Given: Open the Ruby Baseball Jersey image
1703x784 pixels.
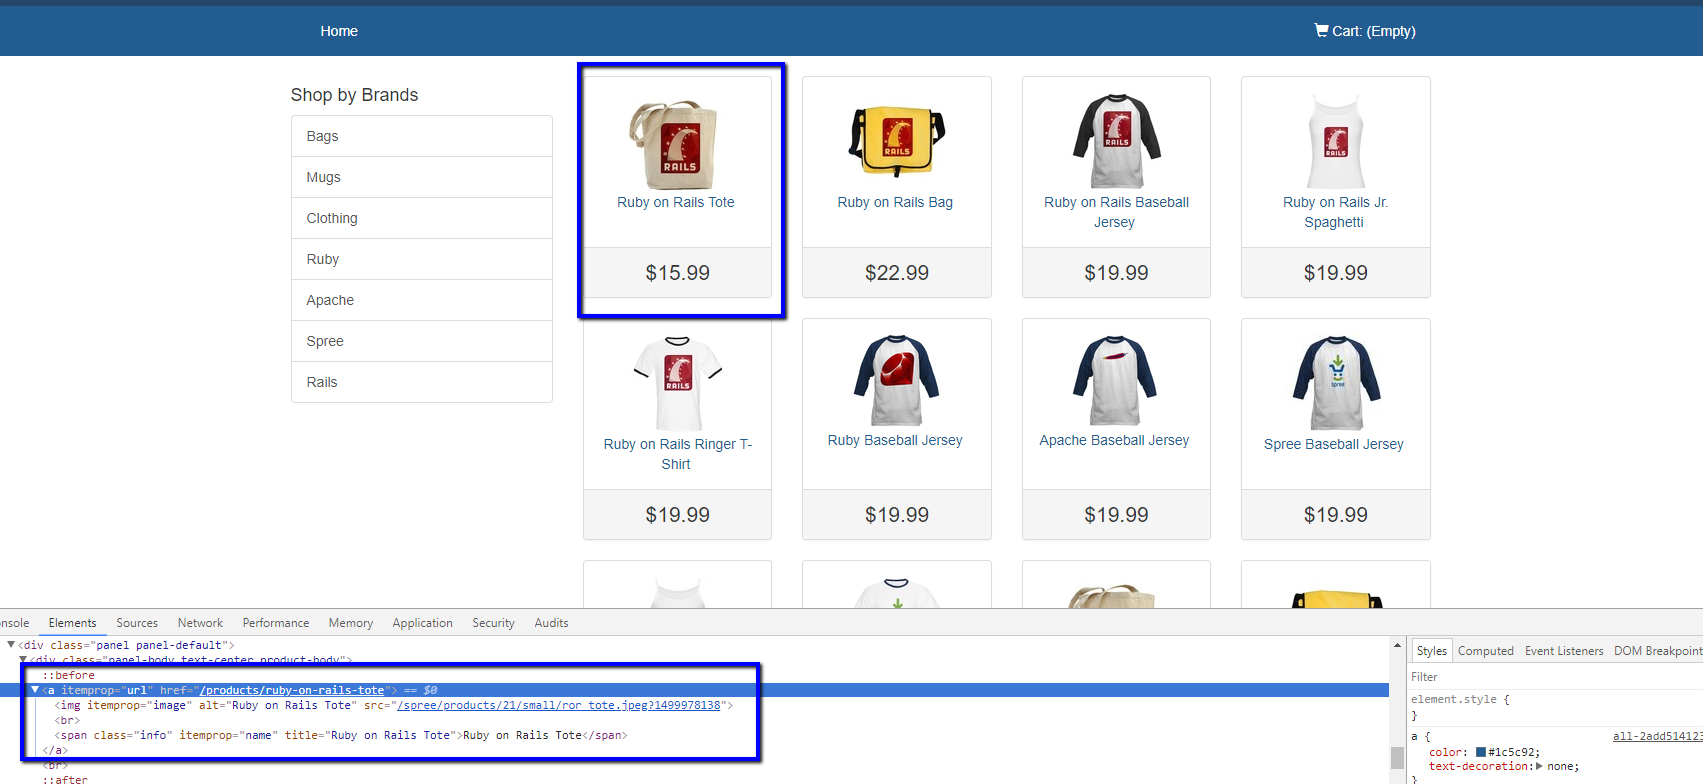Looking at the screenshot, I should (x=897, y=381).
